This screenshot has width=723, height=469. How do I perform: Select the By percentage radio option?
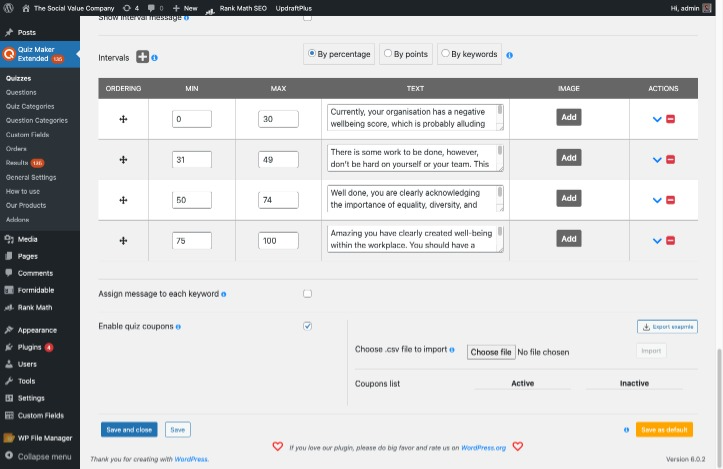(313, 54)
